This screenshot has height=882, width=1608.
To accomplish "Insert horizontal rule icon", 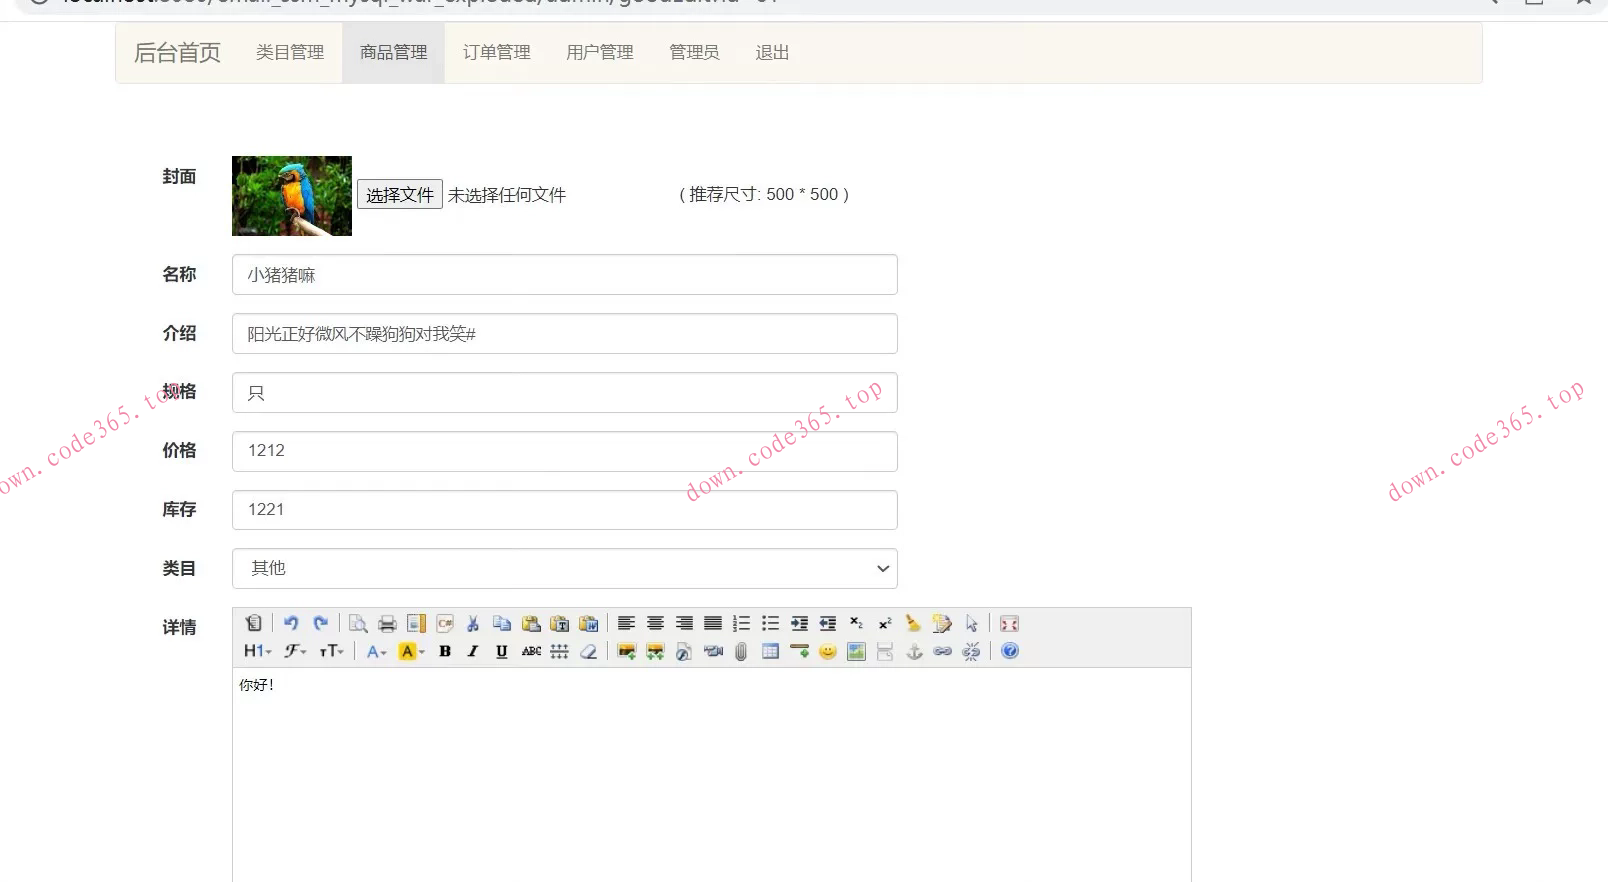I will click(799, 651).
